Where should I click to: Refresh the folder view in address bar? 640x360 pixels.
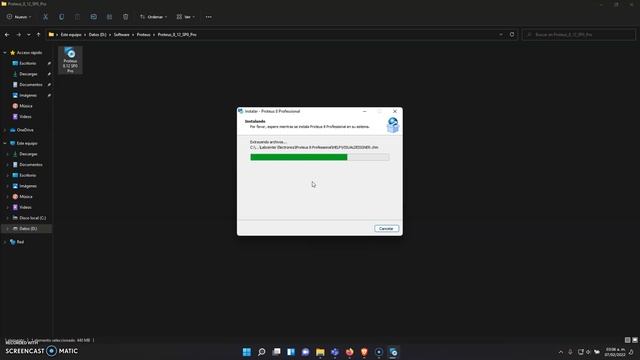512,35
